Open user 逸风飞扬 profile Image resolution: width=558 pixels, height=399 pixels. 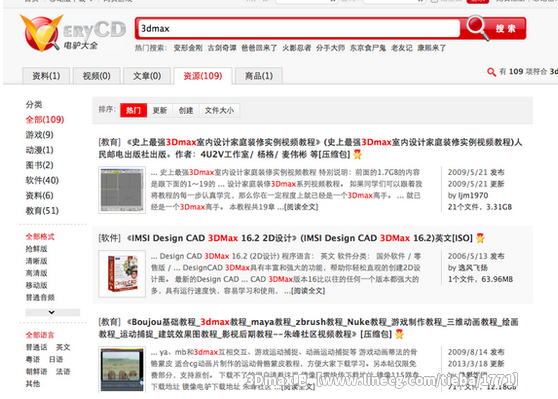(472, 268)
